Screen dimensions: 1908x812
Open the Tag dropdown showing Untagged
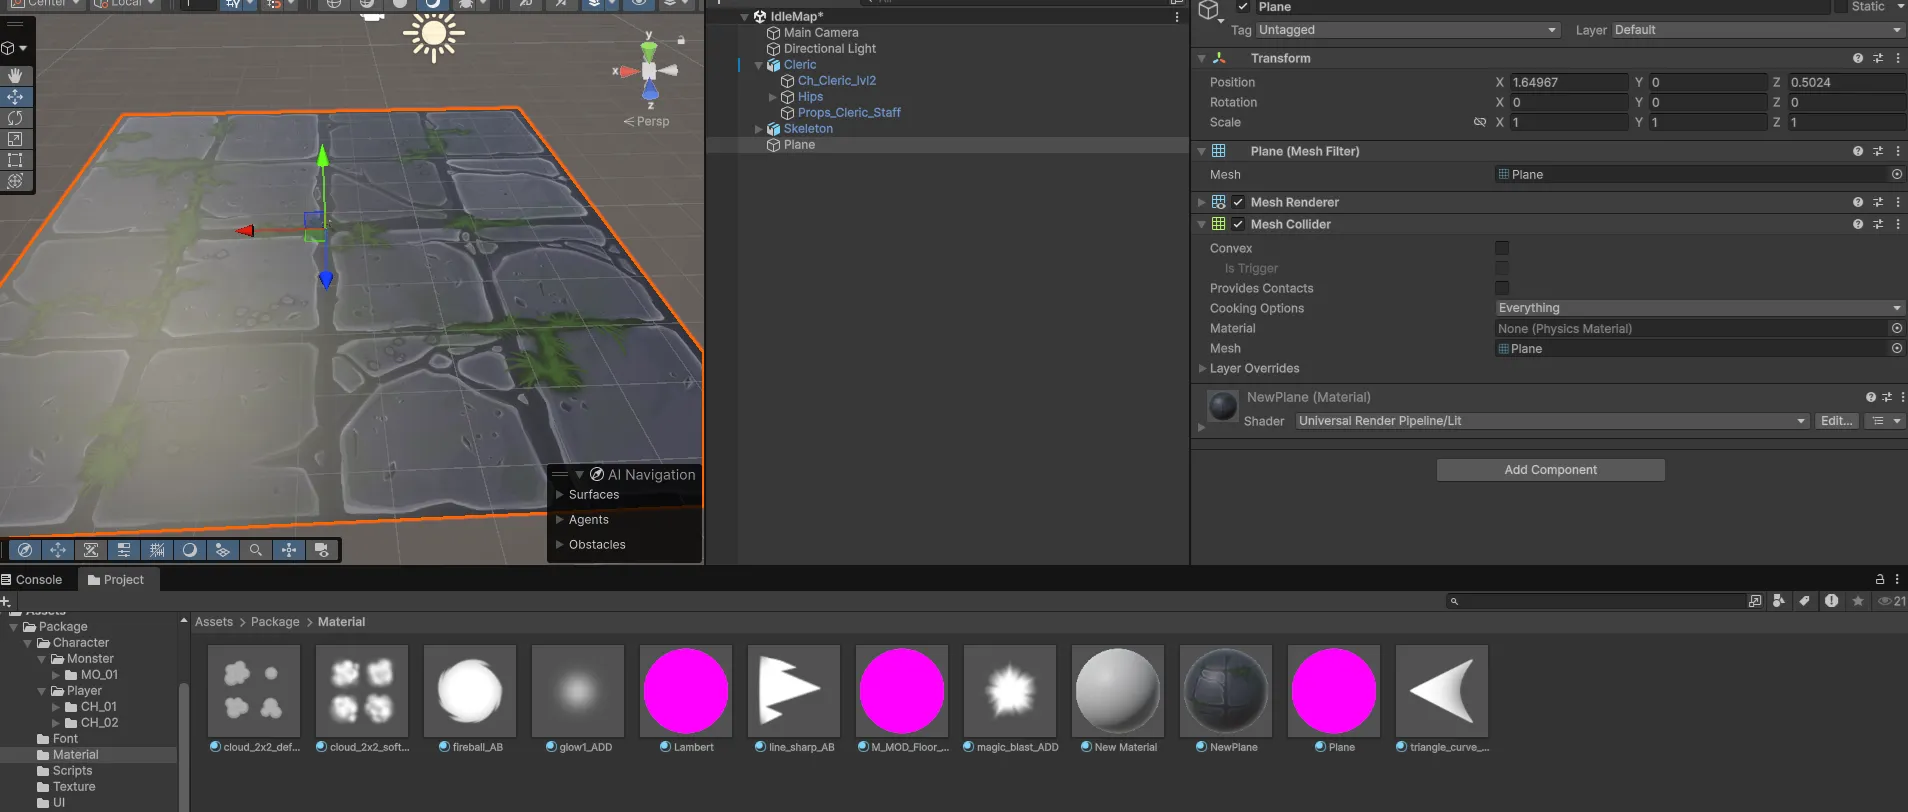pyautogui.click(x=1407, y=30)
